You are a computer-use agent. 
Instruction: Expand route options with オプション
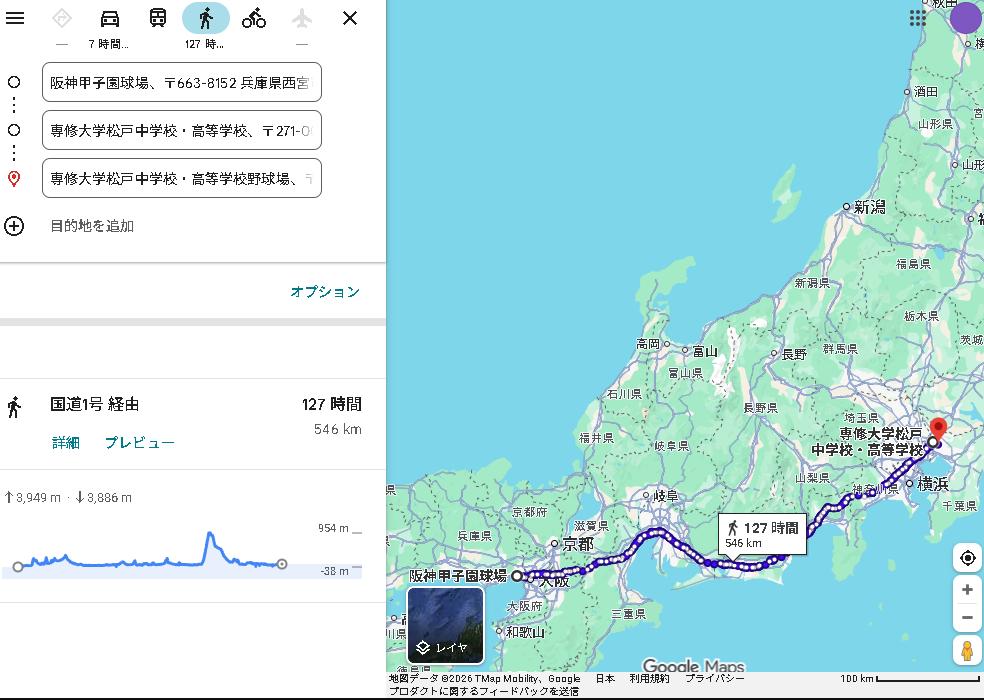[x=325, y=292]
